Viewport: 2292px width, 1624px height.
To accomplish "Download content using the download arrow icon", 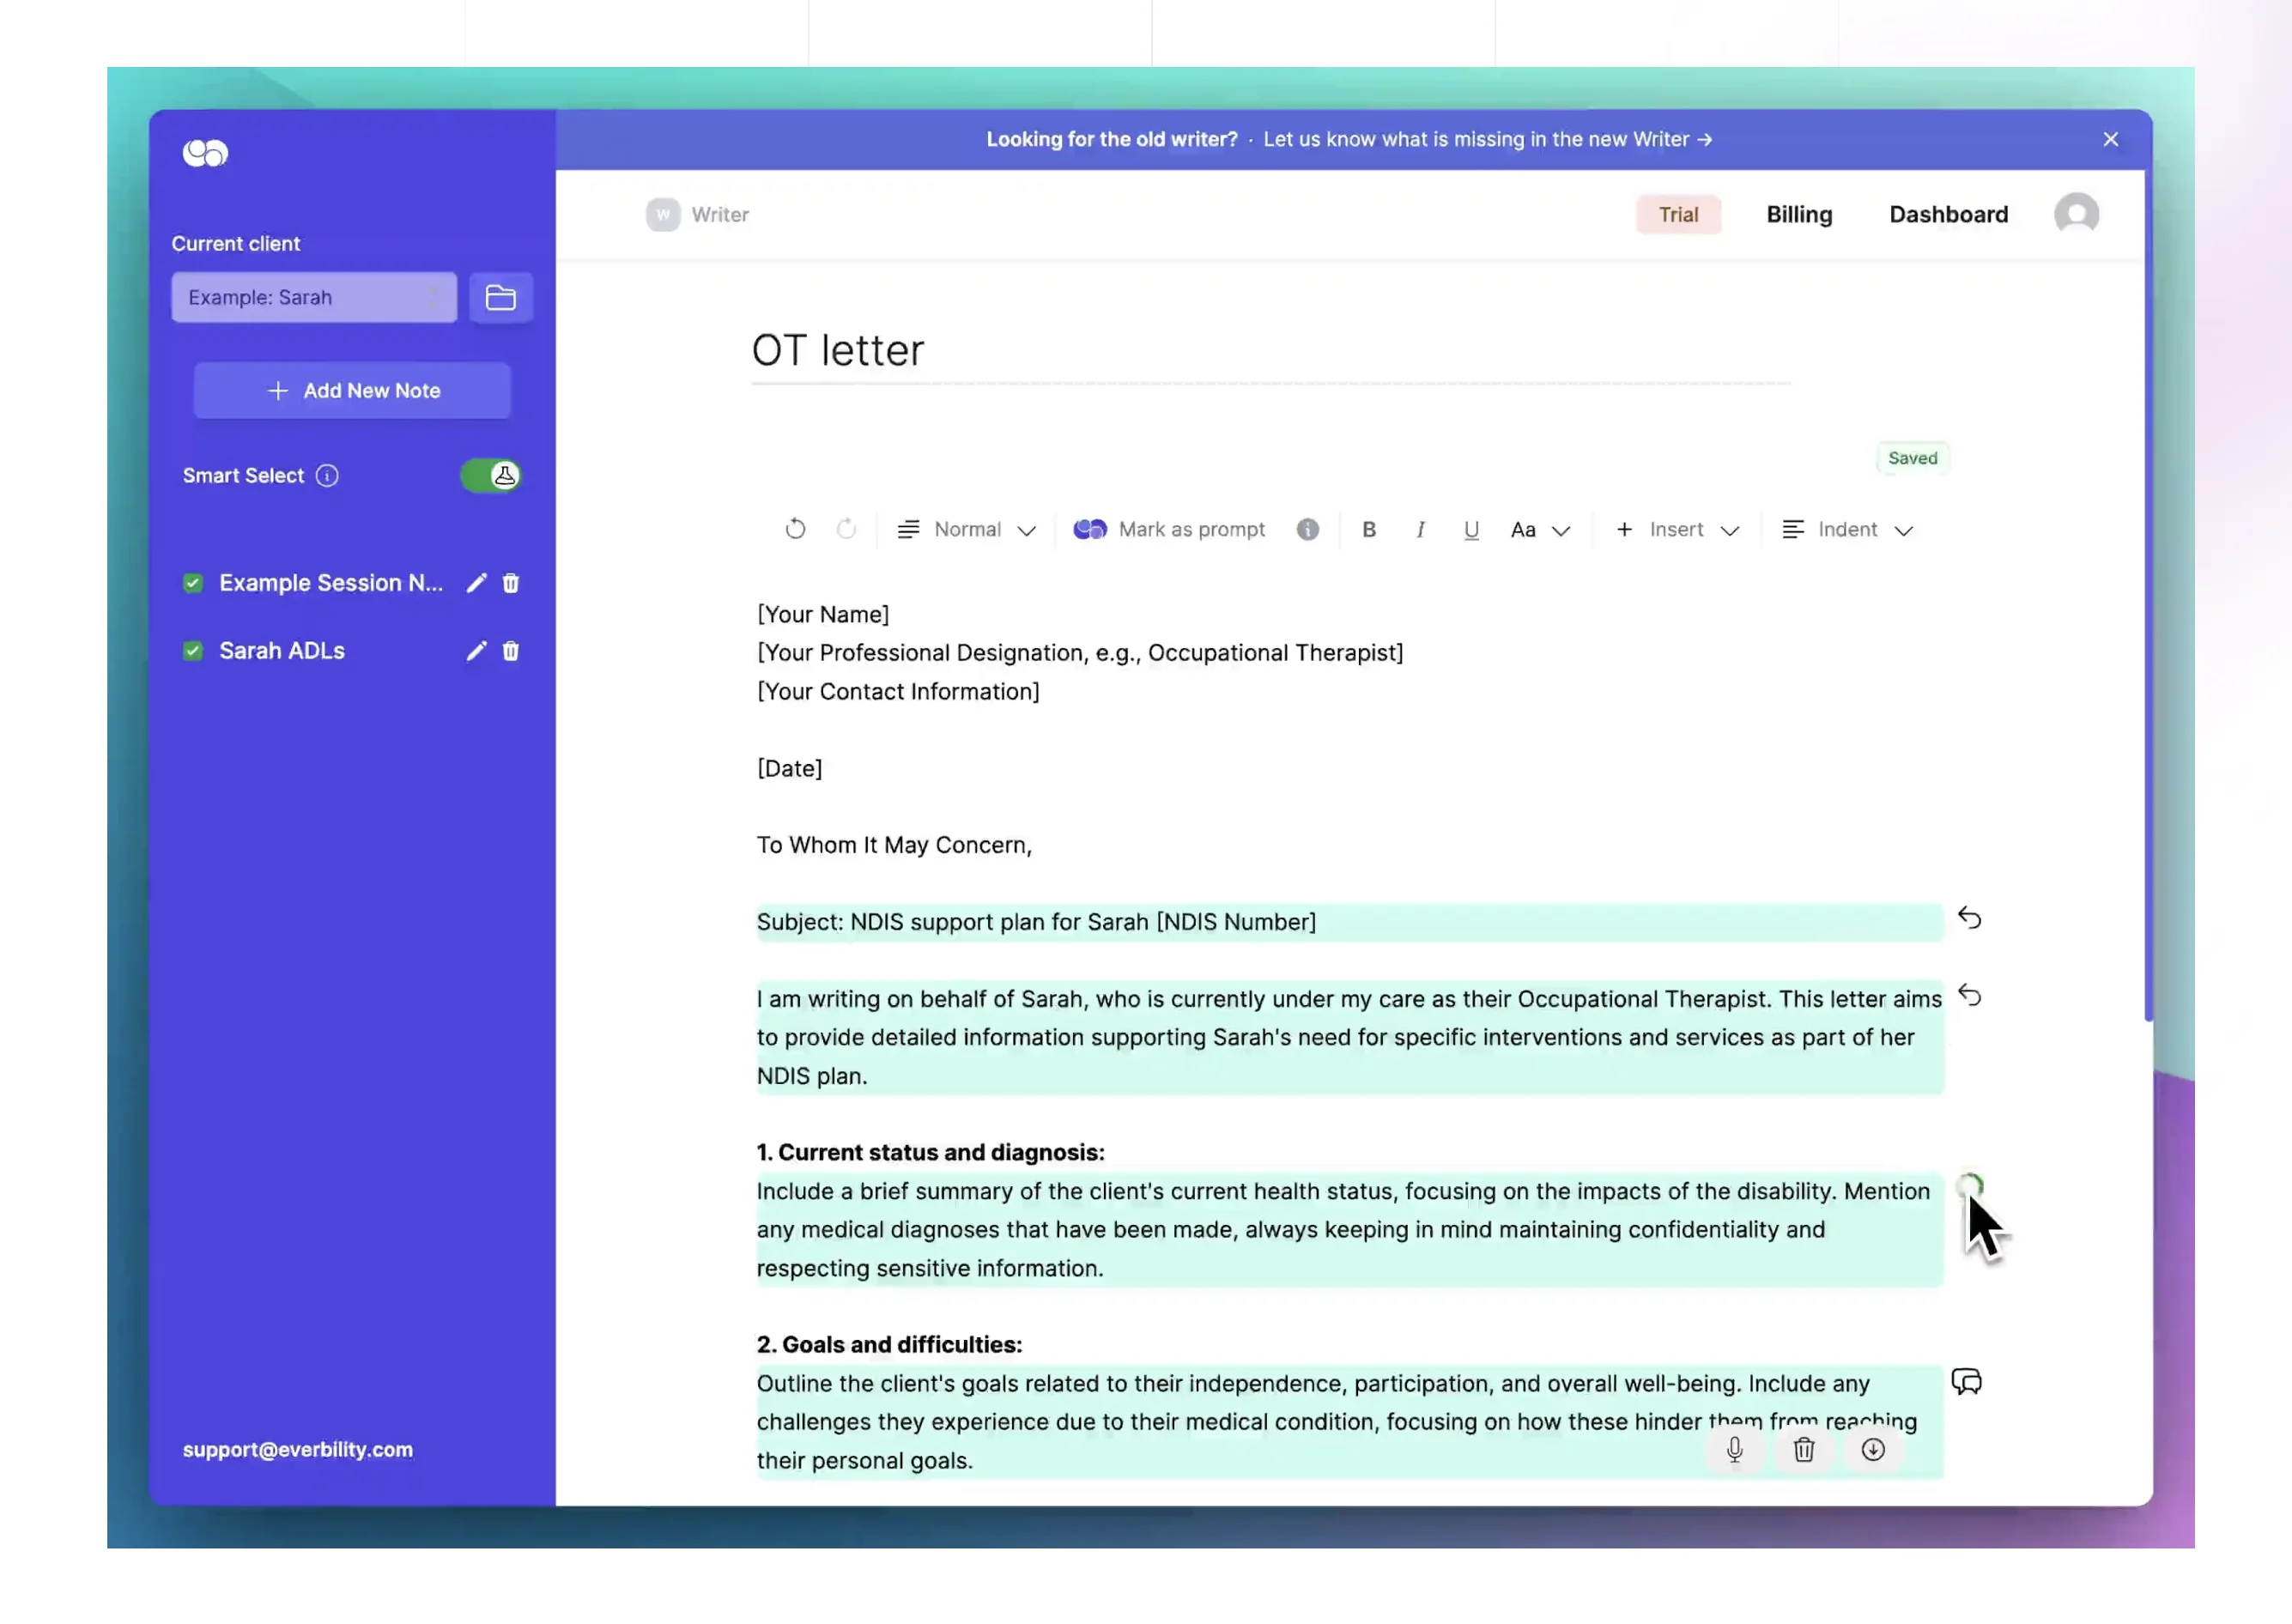I will pyautogui.click(x=1873, y=1450).
